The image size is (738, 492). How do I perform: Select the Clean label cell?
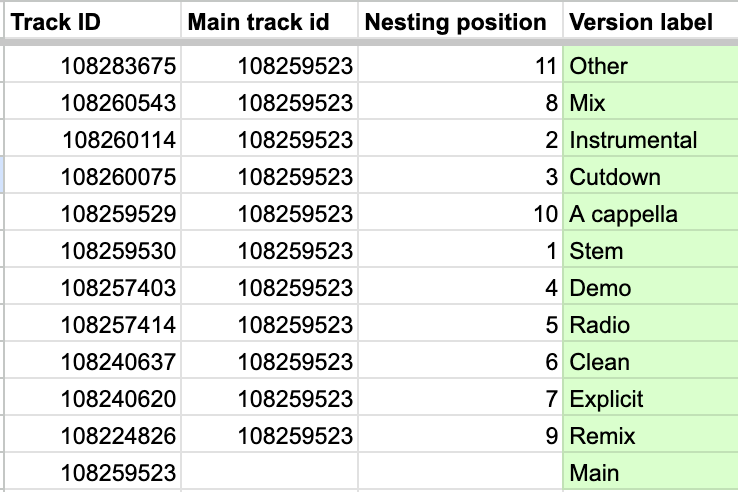tap(650, 361)
